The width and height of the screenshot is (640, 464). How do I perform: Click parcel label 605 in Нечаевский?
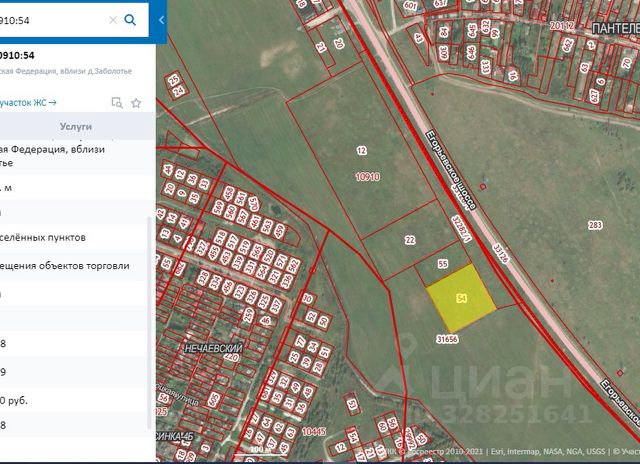point(213,400)
